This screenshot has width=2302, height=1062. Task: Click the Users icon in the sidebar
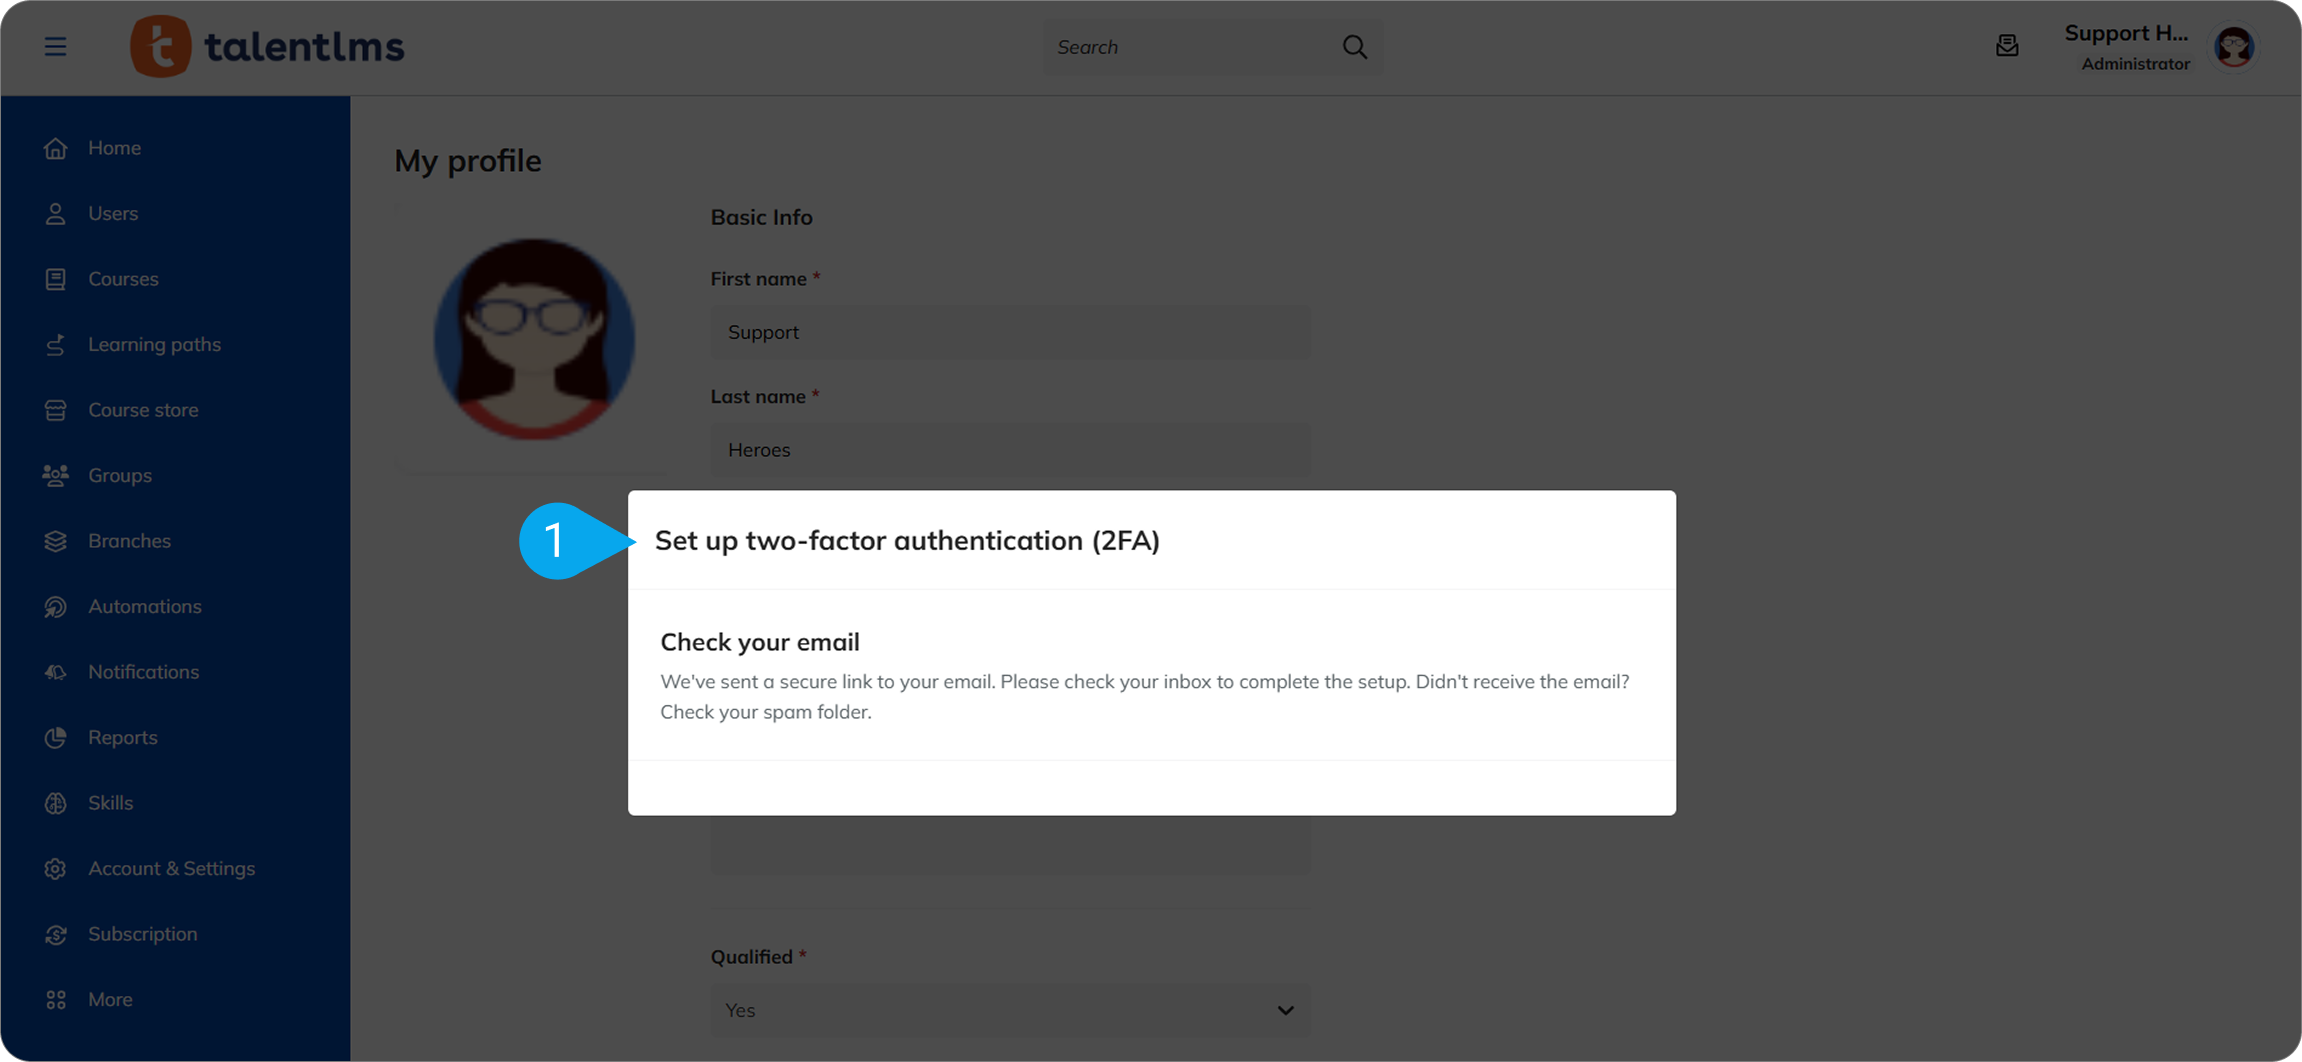click(x=55, y=212)
